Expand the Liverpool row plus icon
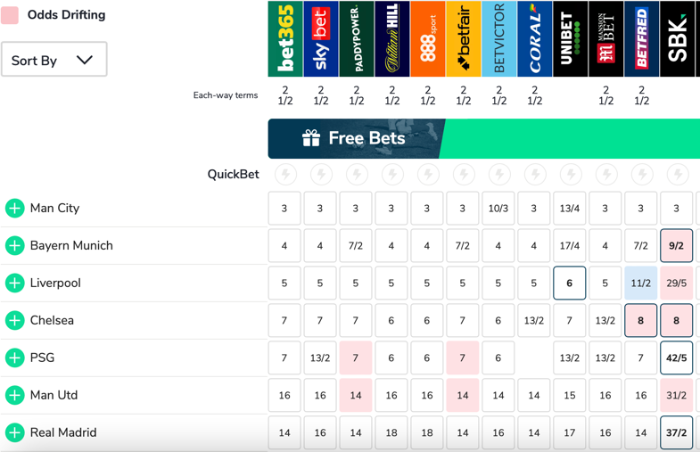The image size is (700, 452). tap(14, 283)
